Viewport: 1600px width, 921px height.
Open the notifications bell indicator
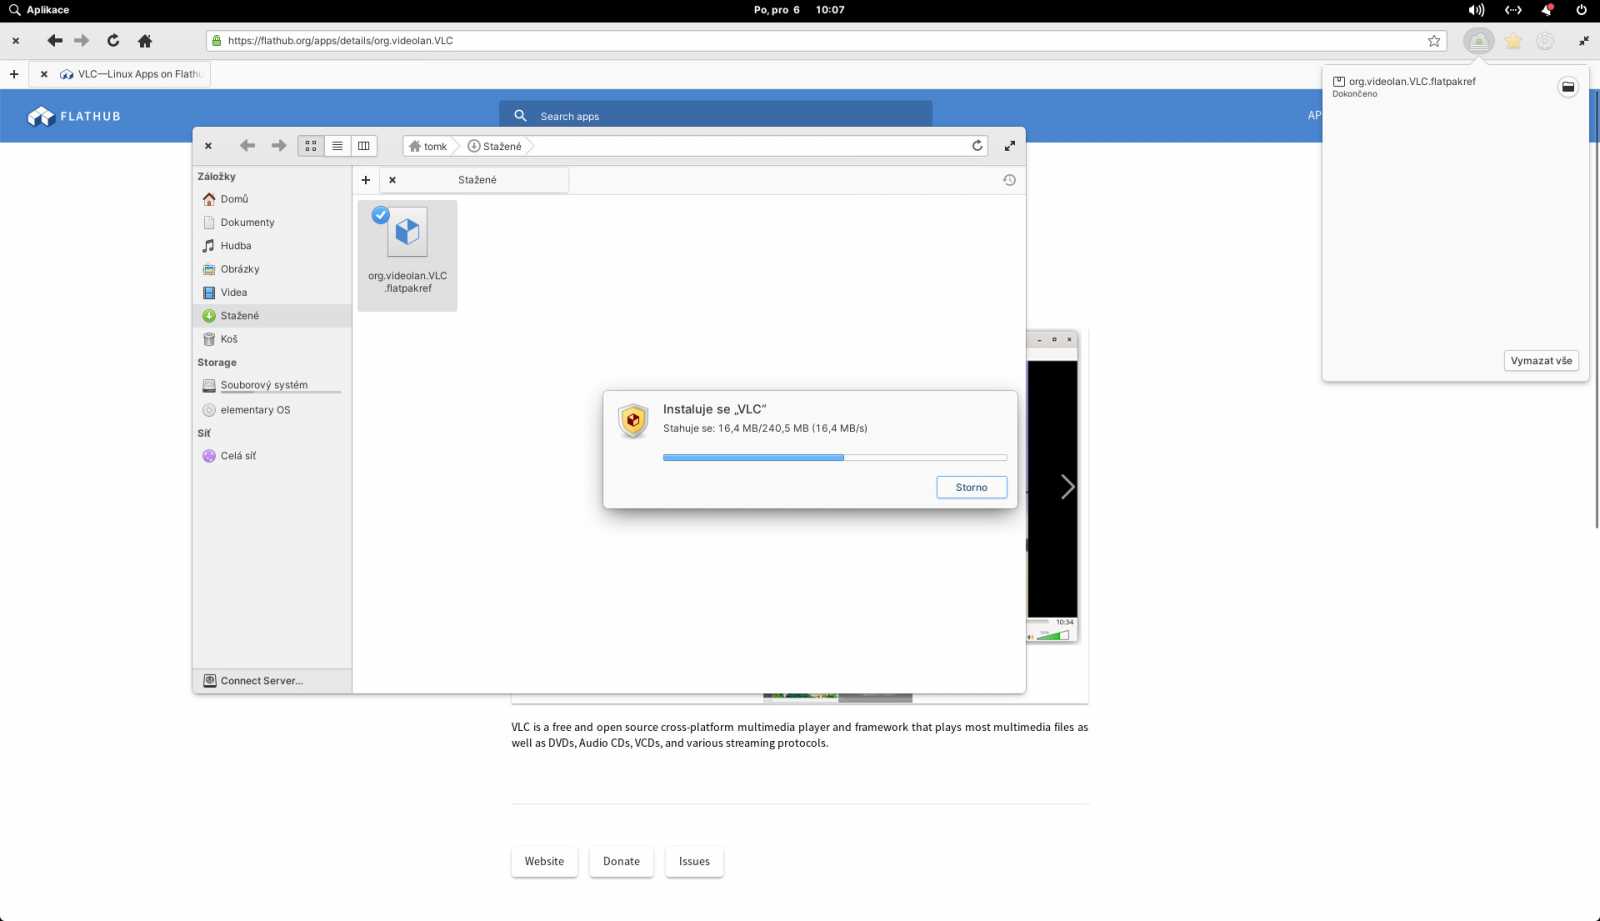[x=1547, y=10]
